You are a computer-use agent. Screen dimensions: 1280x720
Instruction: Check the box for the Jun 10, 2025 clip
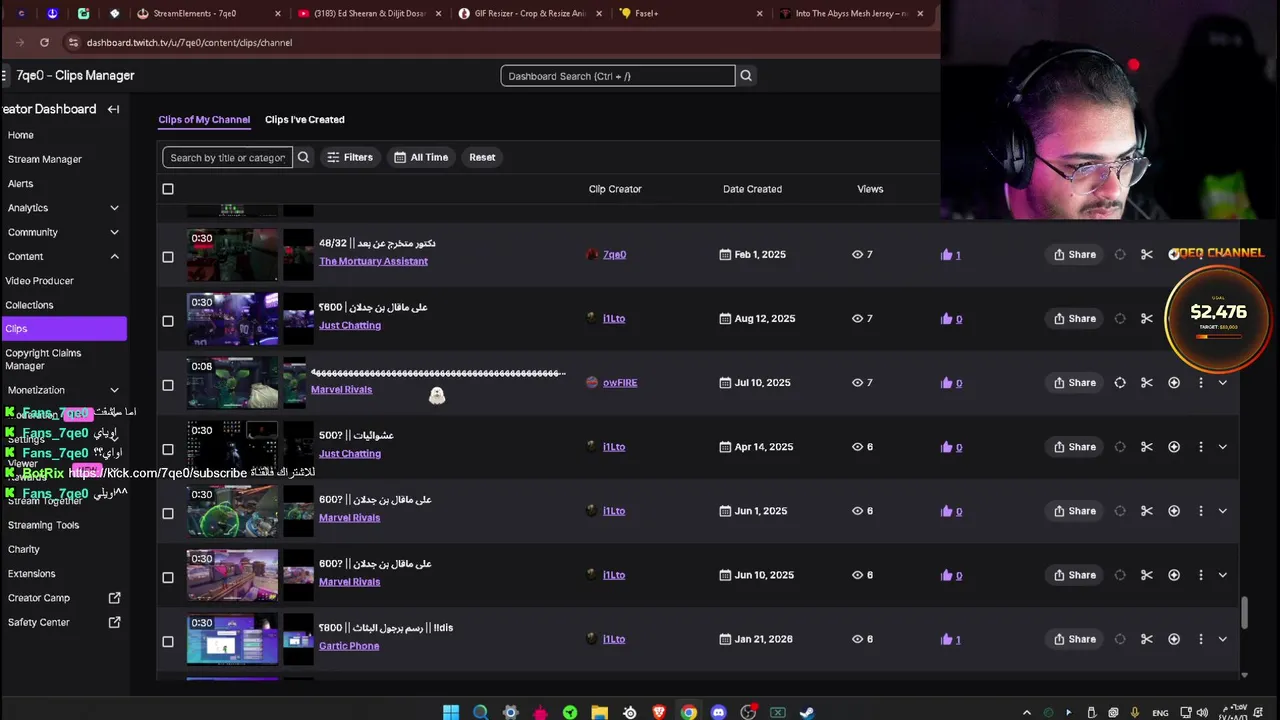click(x=168, y=577)
